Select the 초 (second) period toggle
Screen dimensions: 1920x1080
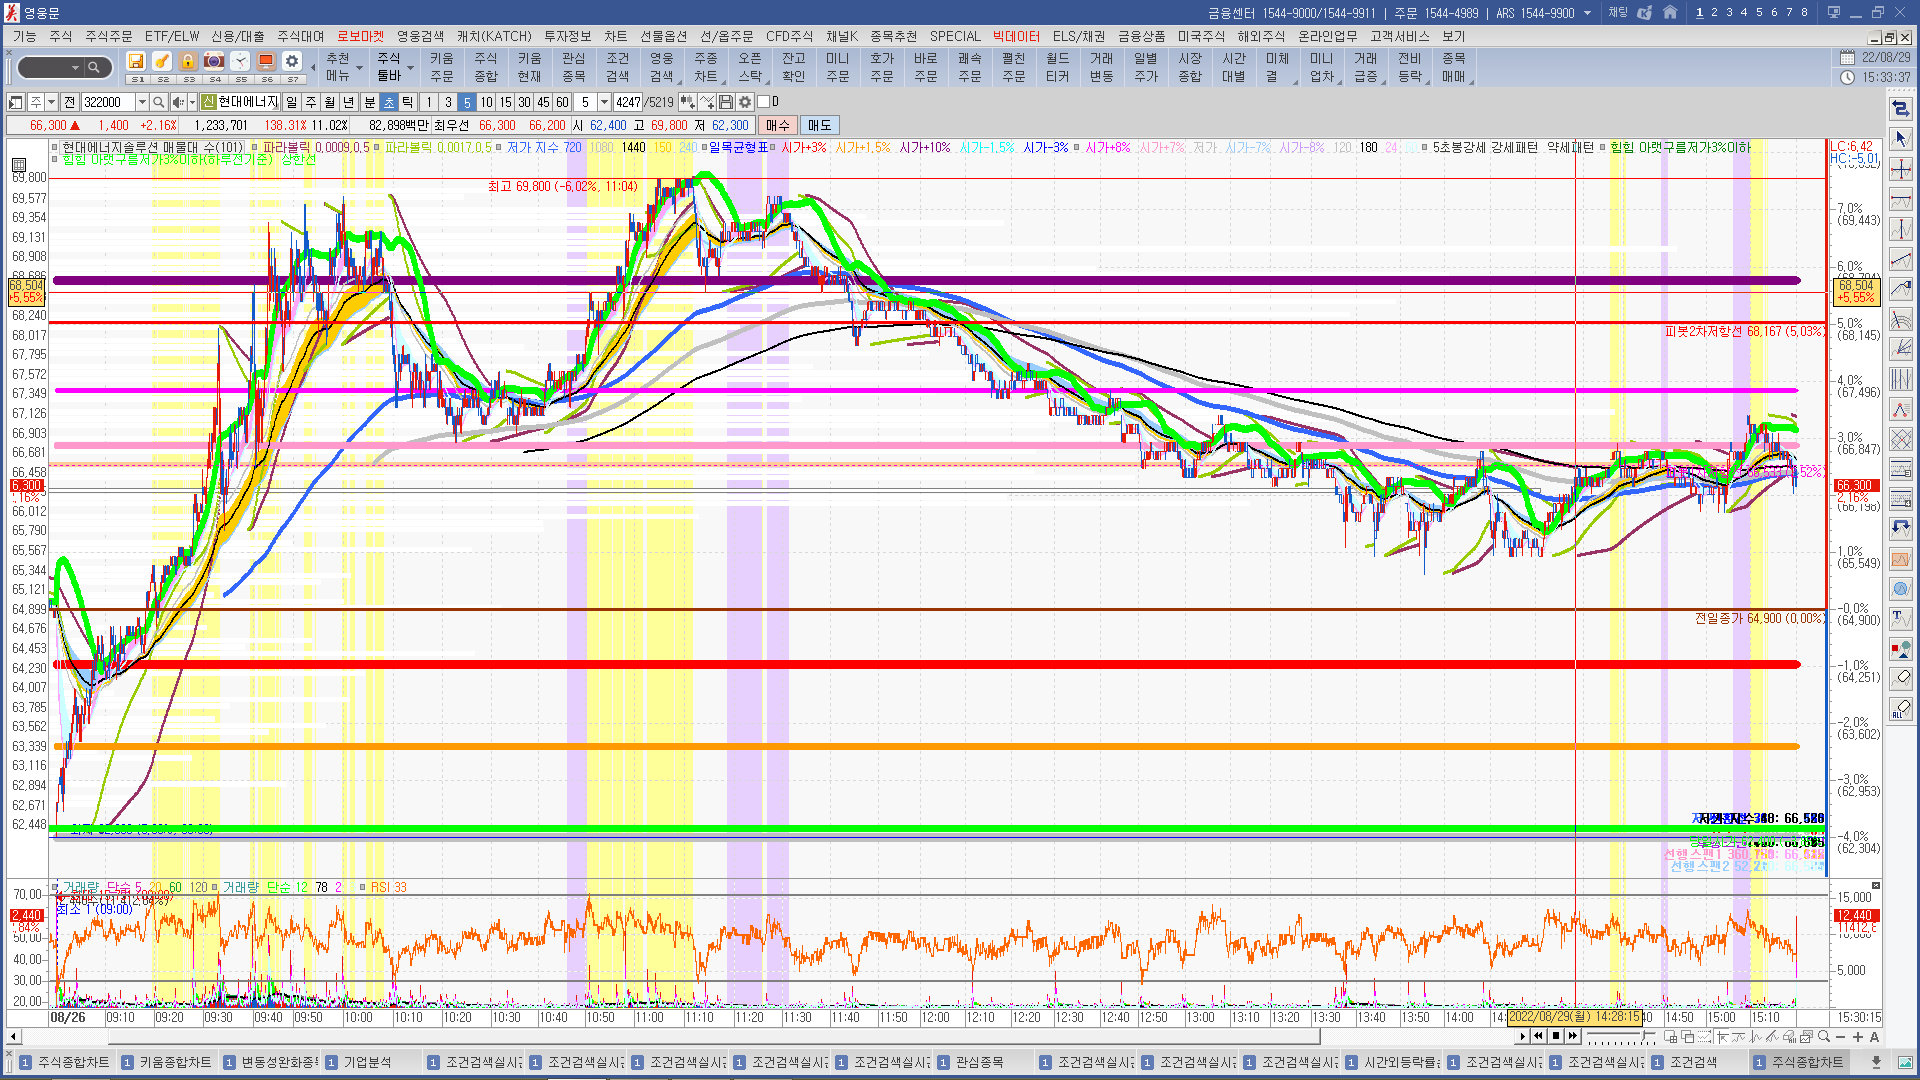389,102
